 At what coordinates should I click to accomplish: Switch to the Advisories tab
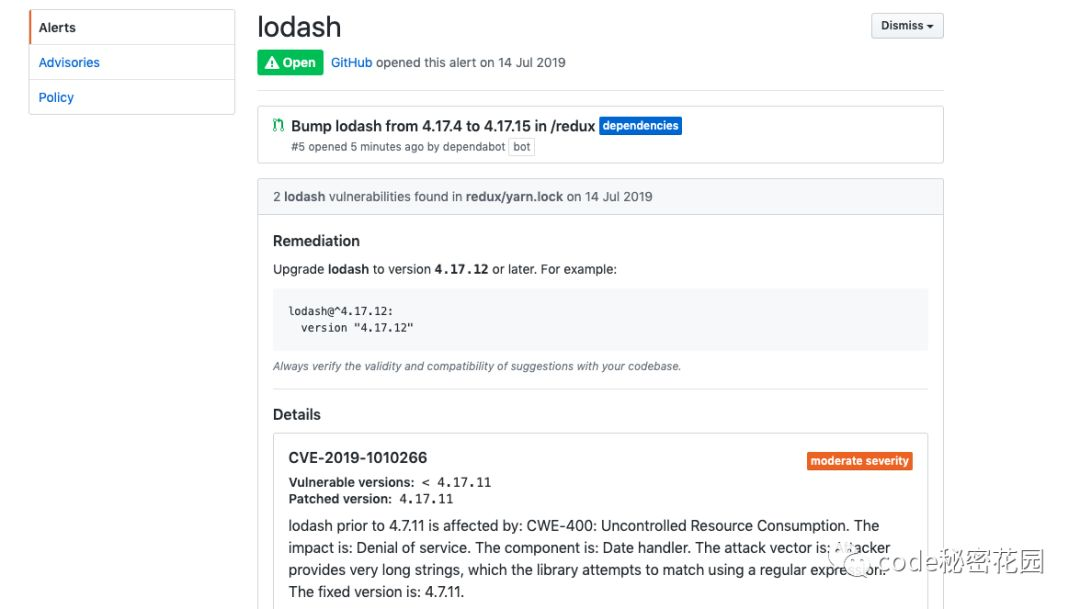(x=69, y=62)
